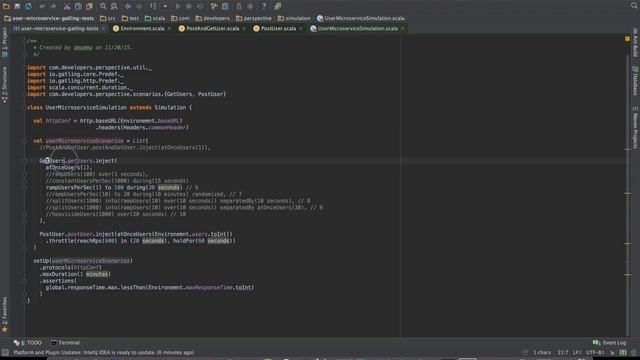The width and height of the screenshot is (640, 360).
Task: Click the UTF-8 encoding dropdown
Action: click(595, 352)
